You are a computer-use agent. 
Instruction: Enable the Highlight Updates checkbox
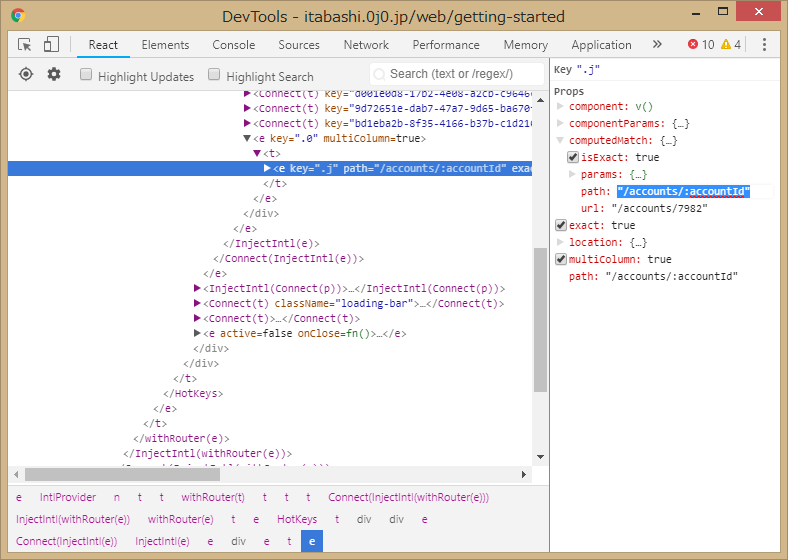click(x=87, y=75)
